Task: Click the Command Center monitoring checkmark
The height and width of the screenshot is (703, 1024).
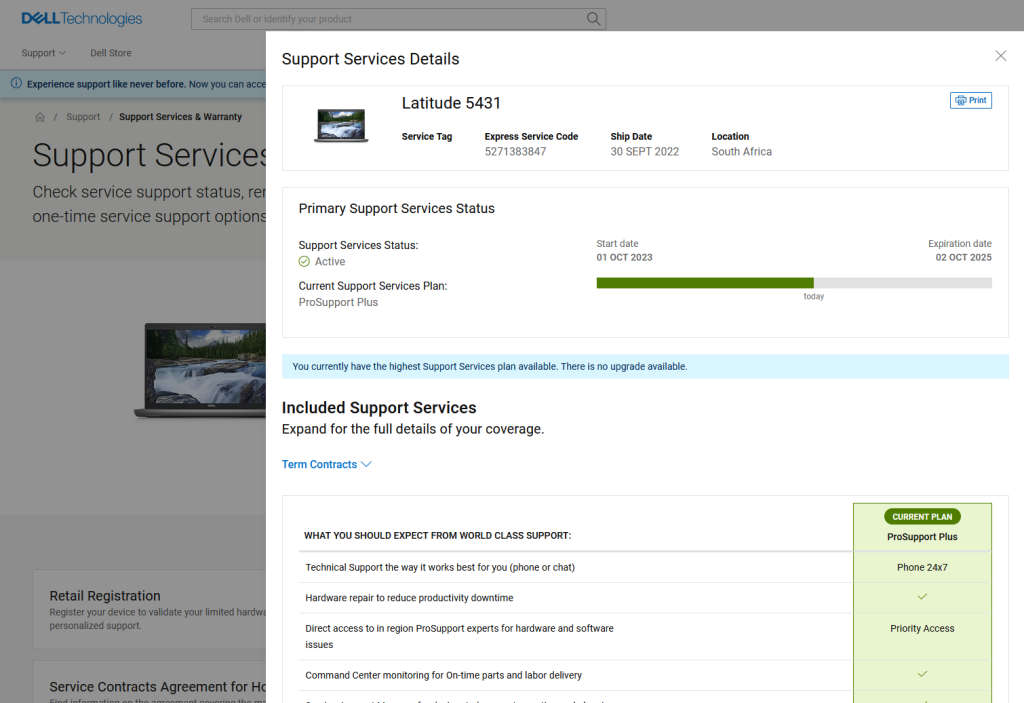Action: tap(922, 674)
